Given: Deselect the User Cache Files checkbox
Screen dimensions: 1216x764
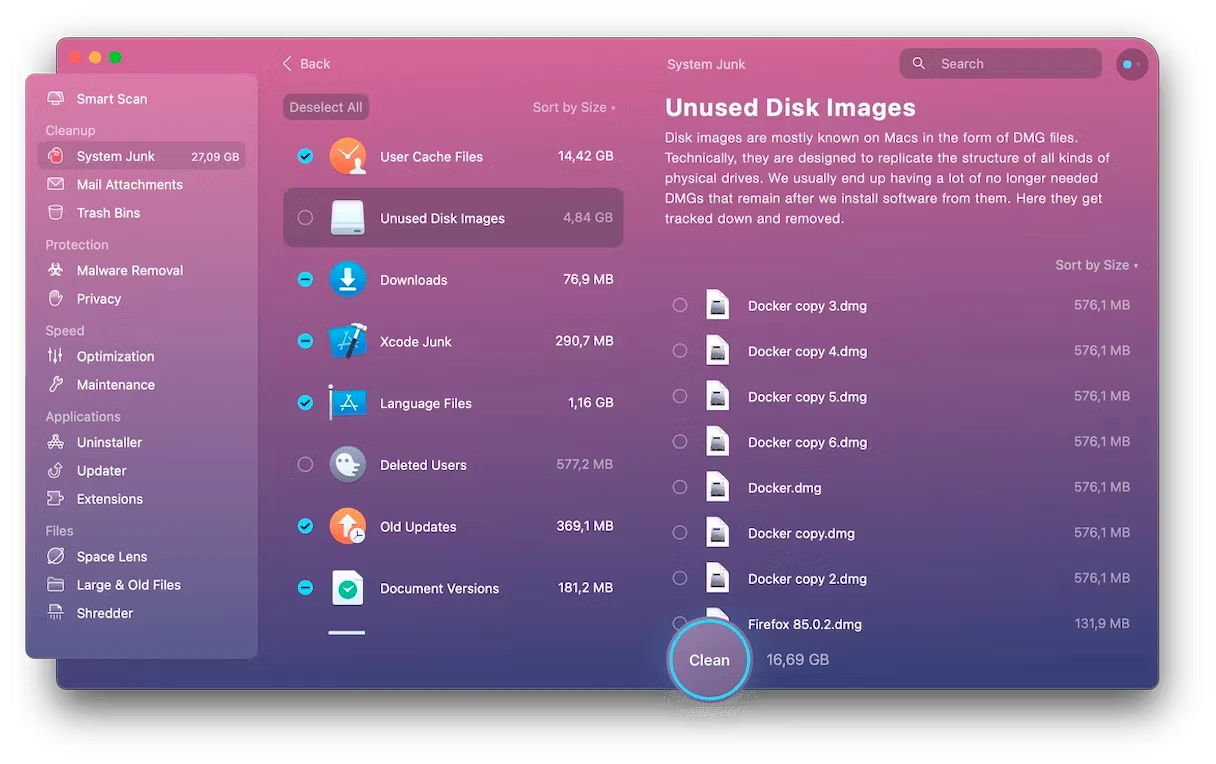Looking at the screenshot, I should pyautogui.click(x=304, y=156).
